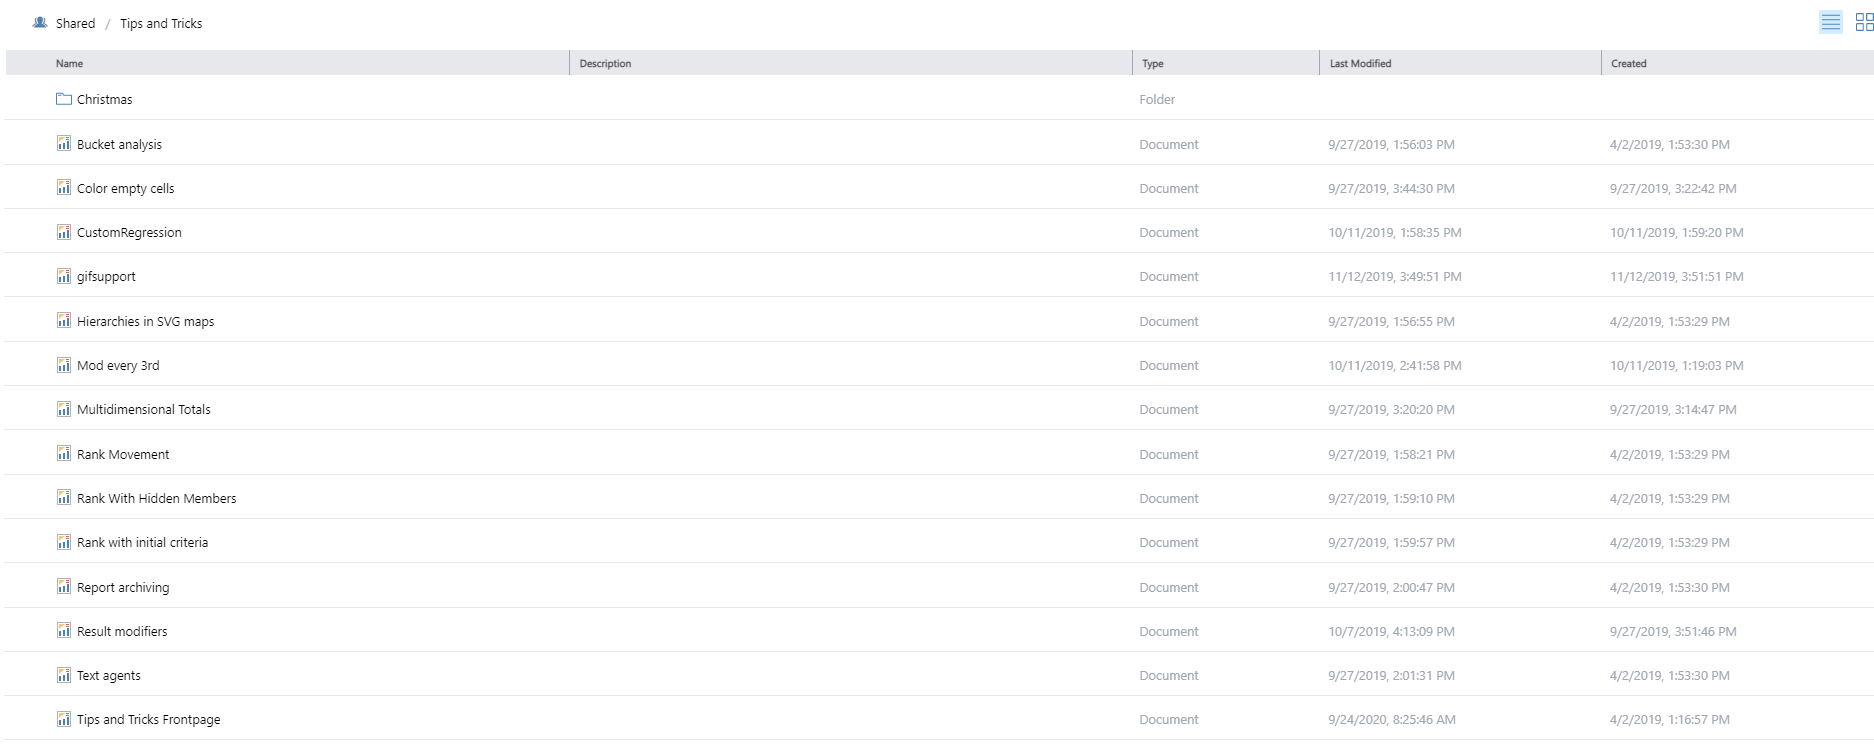This screenshot has height=746, width=1874.
Task: Click the Result modifiers document icon
Action: click(x=64, y=630)
